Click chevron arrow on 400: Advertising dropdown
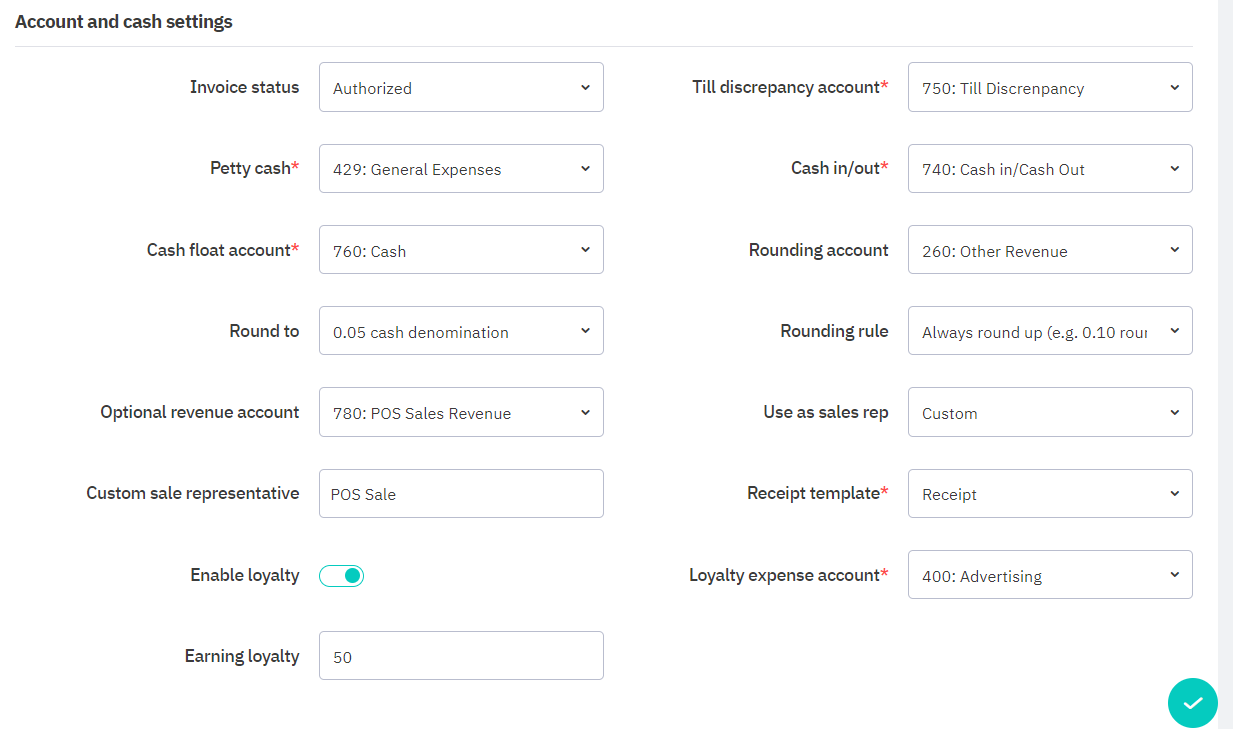The image size is (1233, 729). (1174, 575)
